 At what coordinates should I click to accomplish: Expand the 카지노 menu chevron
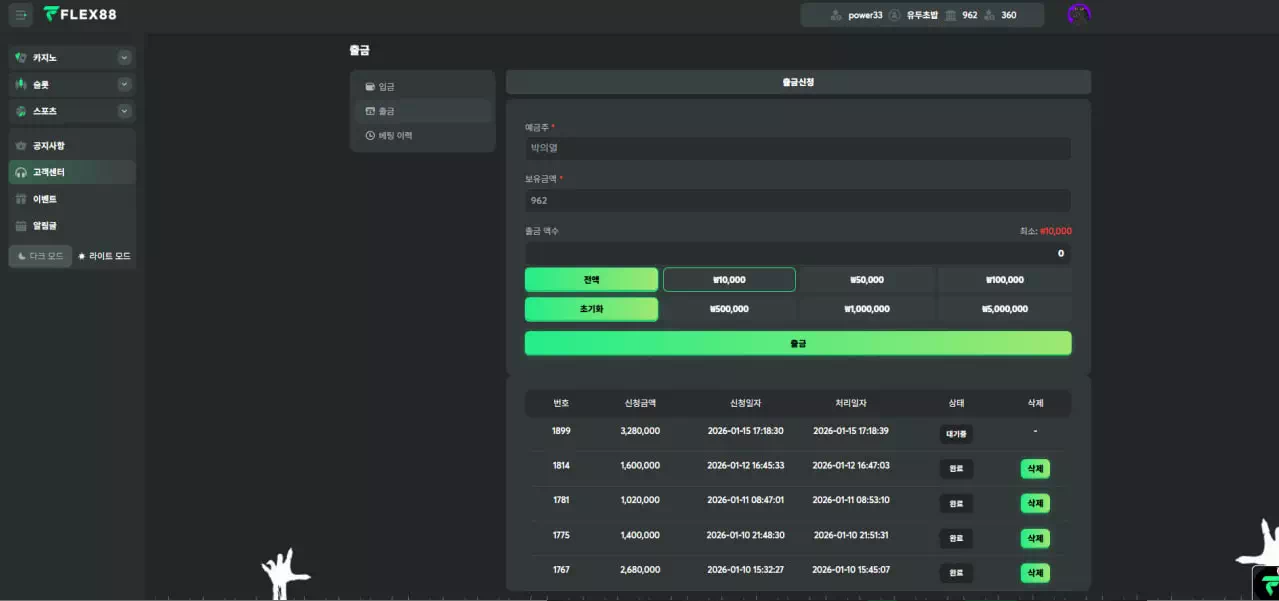(x=124, y=58)
